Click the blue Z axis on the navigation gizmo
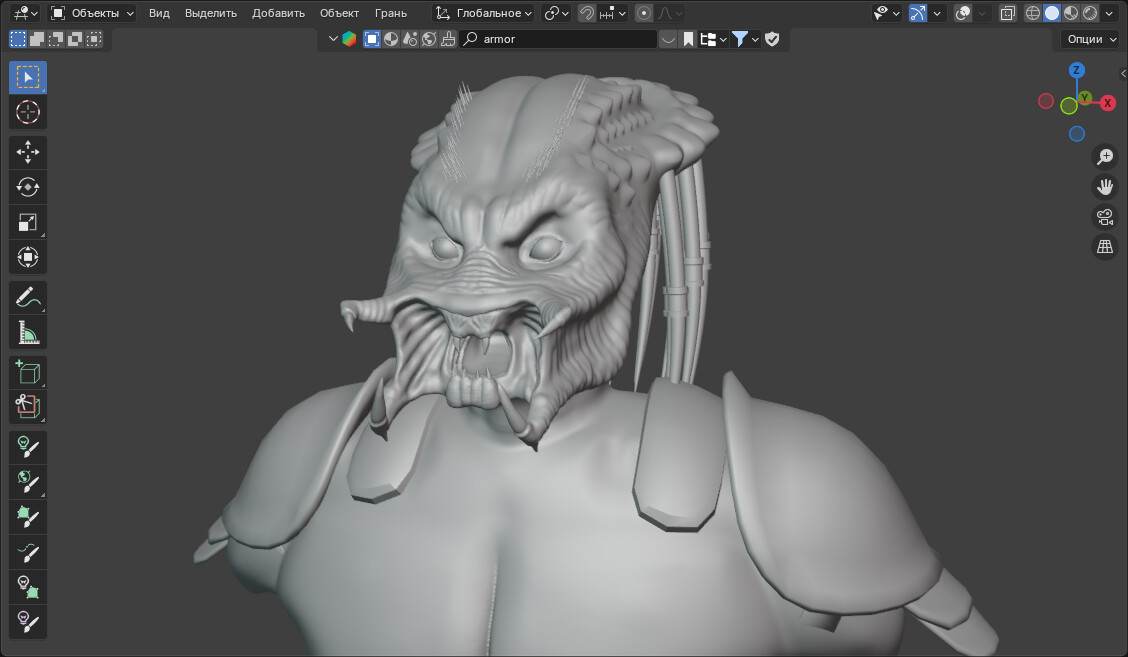Image resolution: width=1128 pixels, height=657 pixels. (1077, 70)
